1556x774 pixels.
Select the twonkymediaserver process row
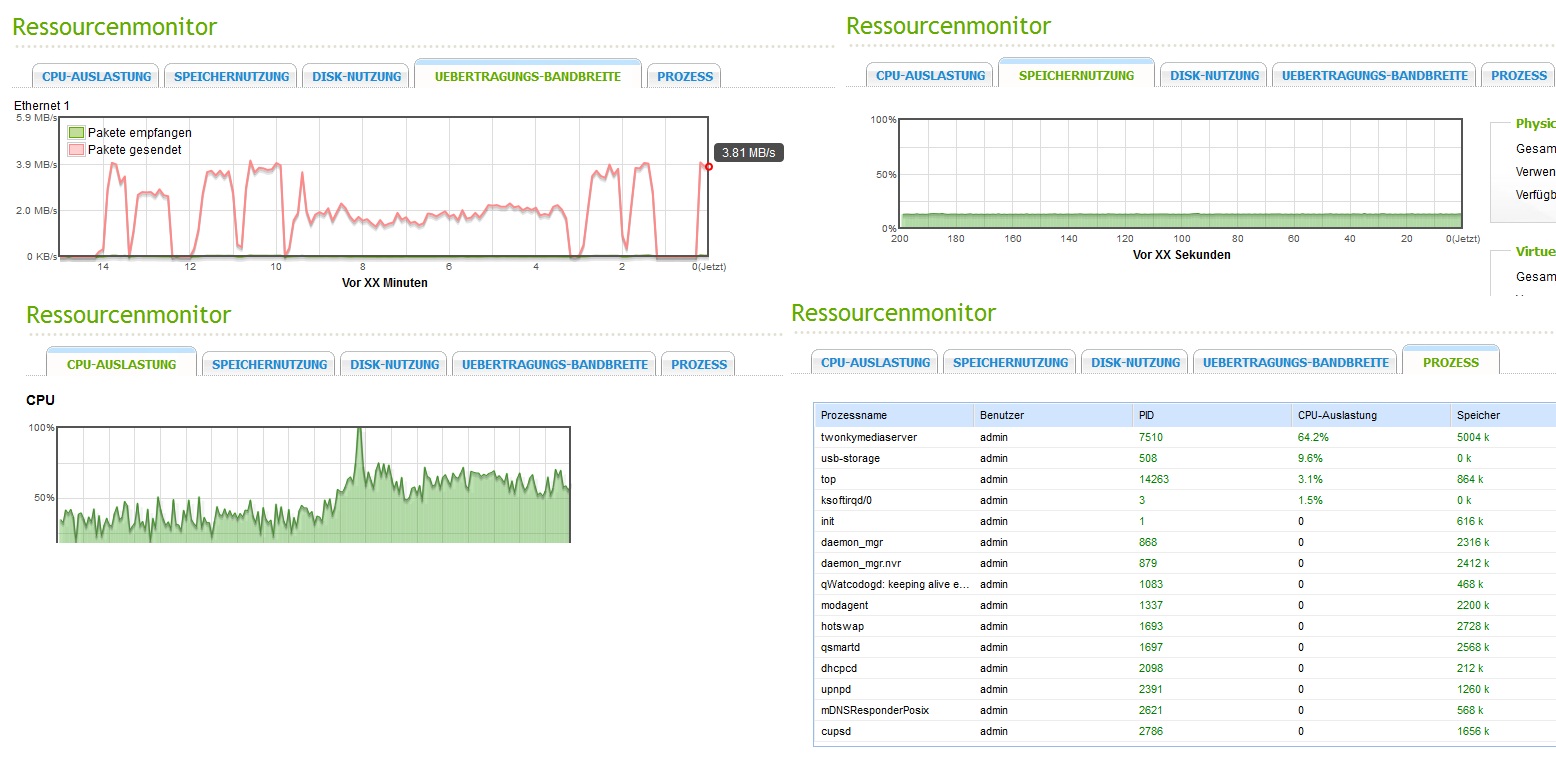click(x=1185, y=437)
